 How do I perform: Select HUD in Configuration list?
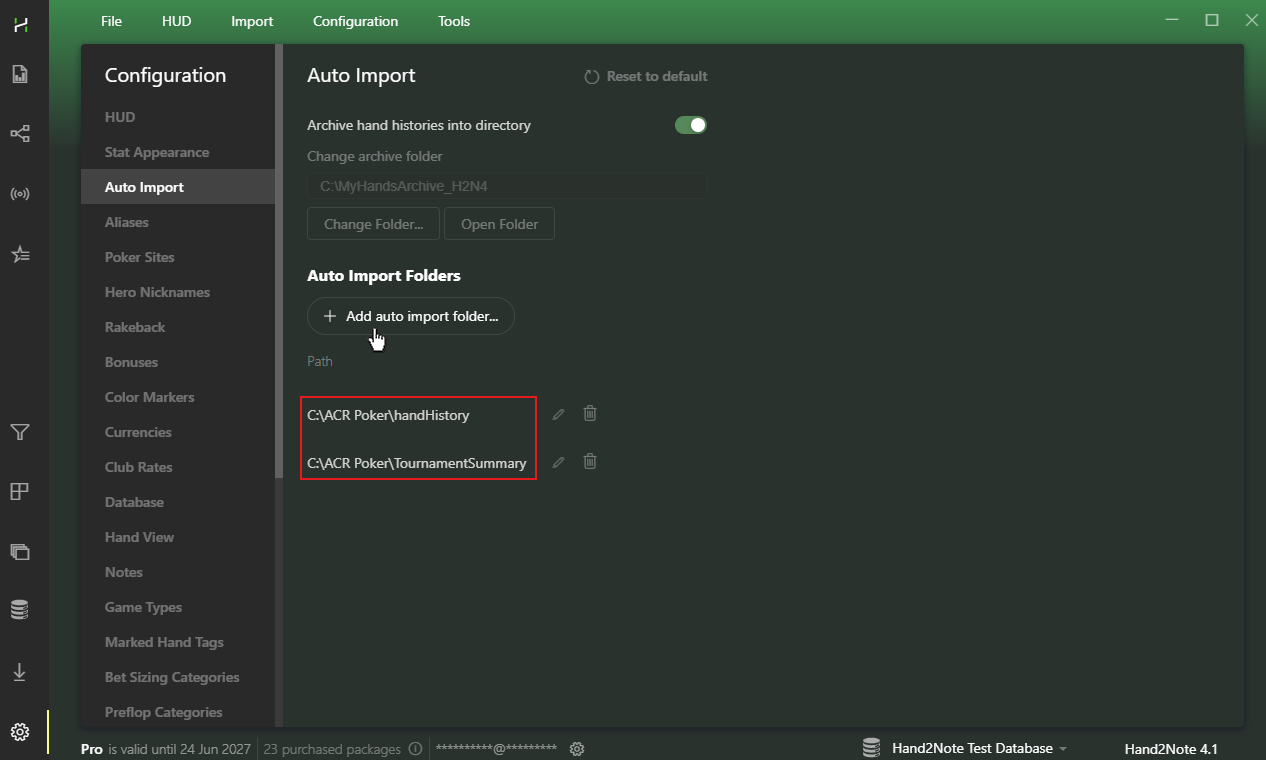[178, 117]
